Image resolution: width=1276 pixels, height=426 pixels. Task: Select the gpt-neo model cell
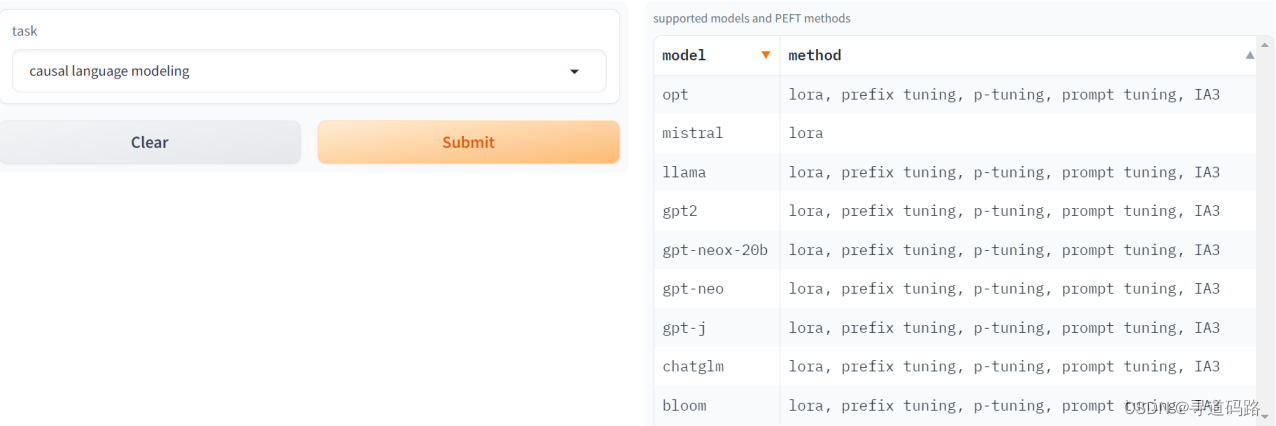pos(717,289)
